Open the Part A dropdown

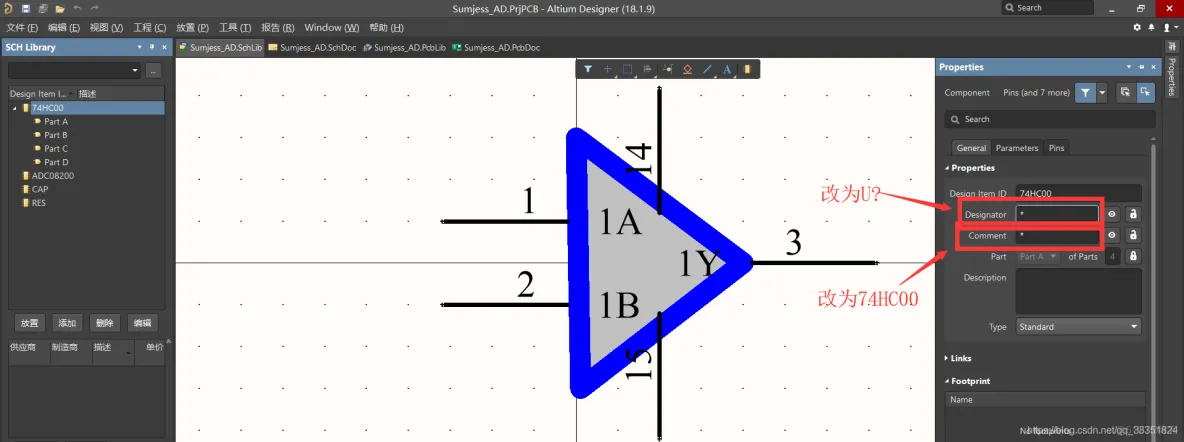coord(1039,257)
